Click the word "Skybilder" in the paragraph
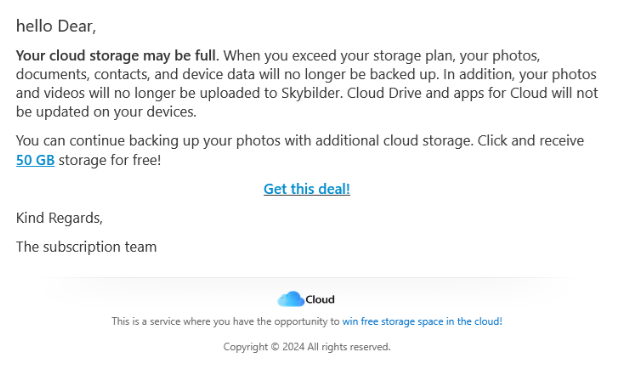Image resolution: width=617 pixels, height=371 pixels. pos(312,93)
